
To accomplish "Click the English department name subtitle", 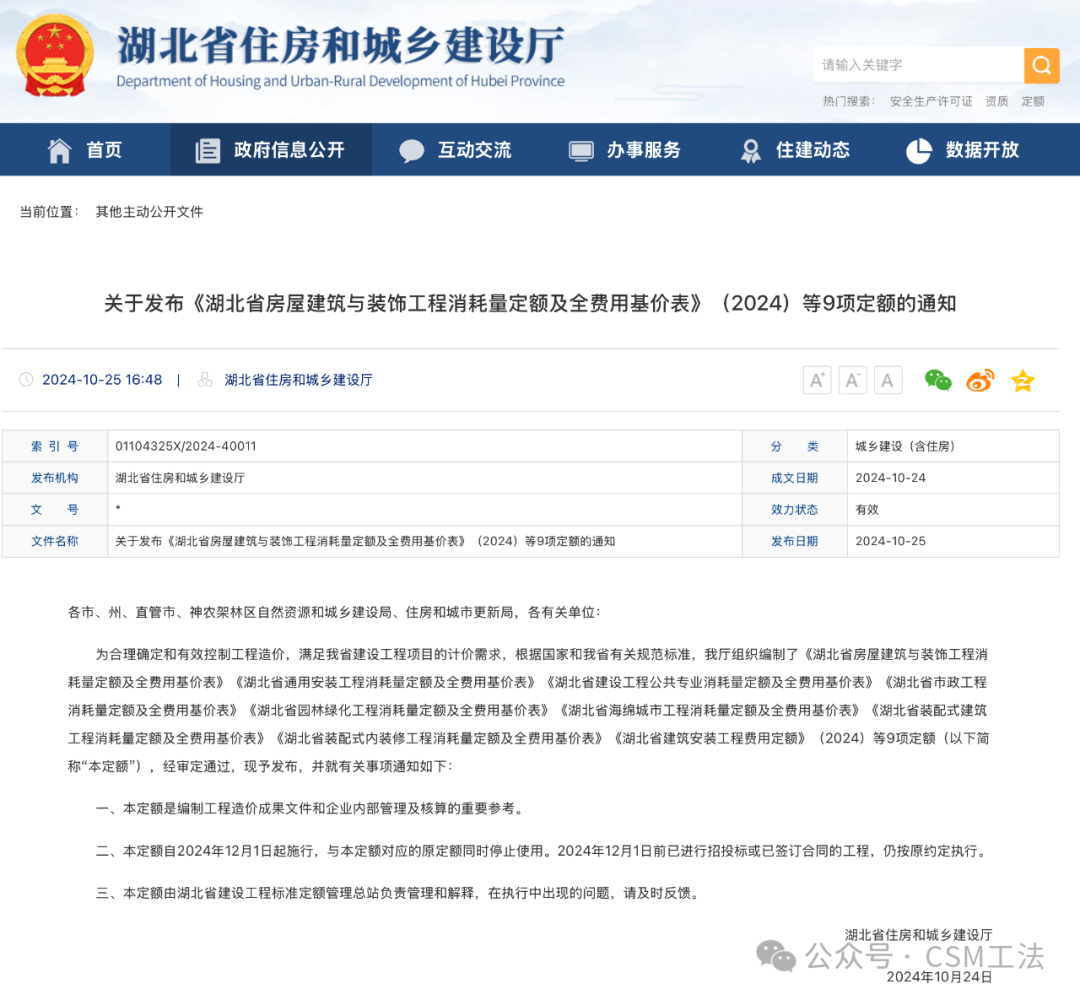I will coord(340,81).
